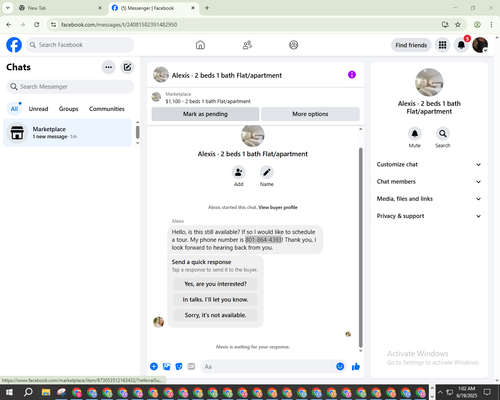Expand the Customize chat section
The width and height of the screenshot is (500, 400).
(x=429, y=164)
